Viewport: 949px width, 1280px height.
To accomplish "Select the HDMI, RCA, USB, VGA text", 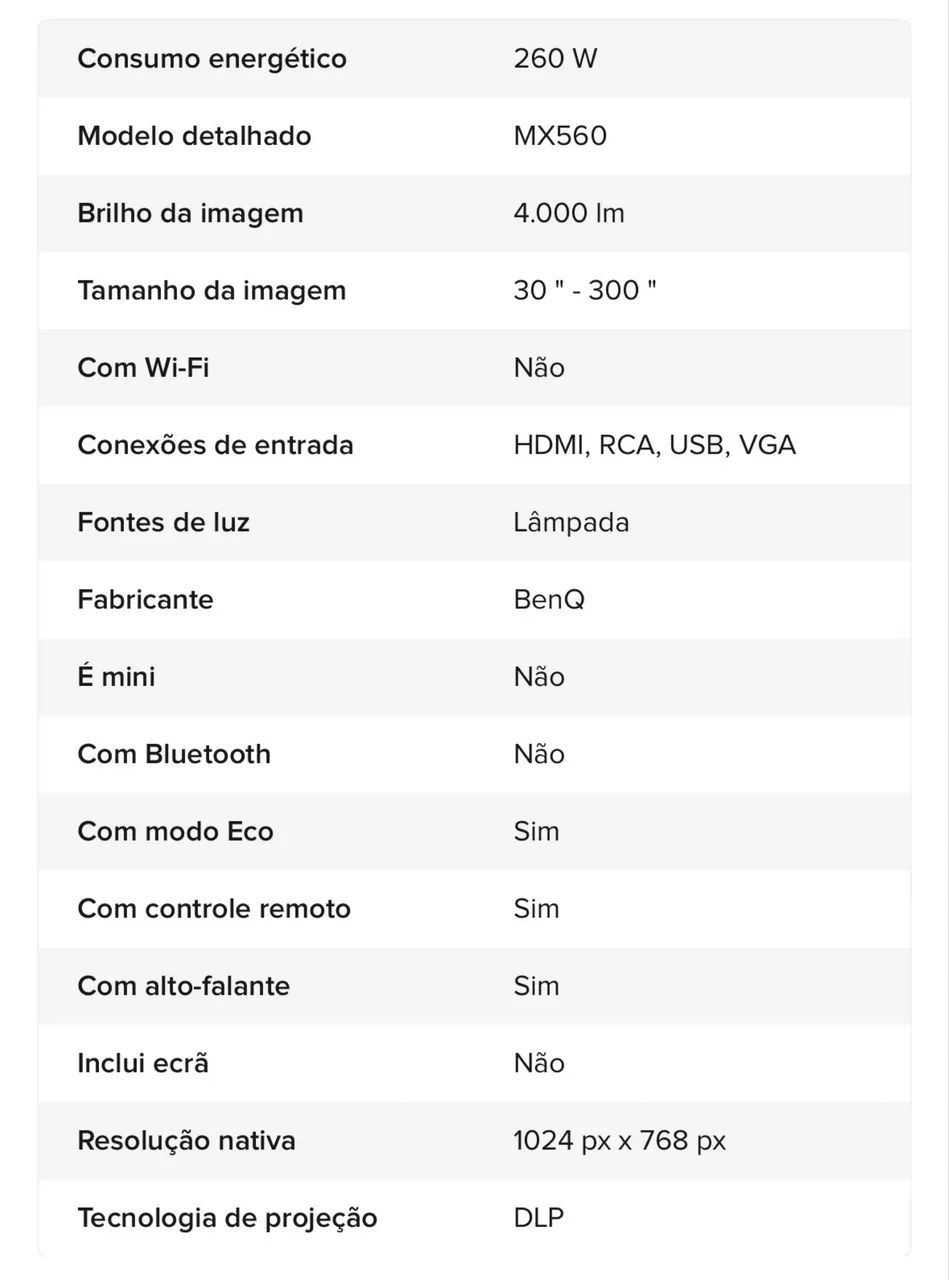I will coord(655,446).
